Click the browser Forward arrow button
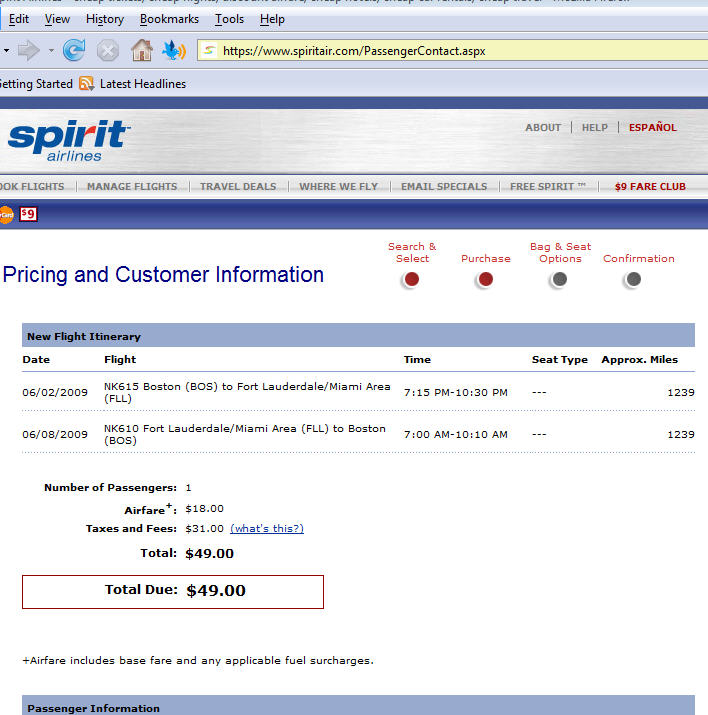708x715 pixels. 29,50
